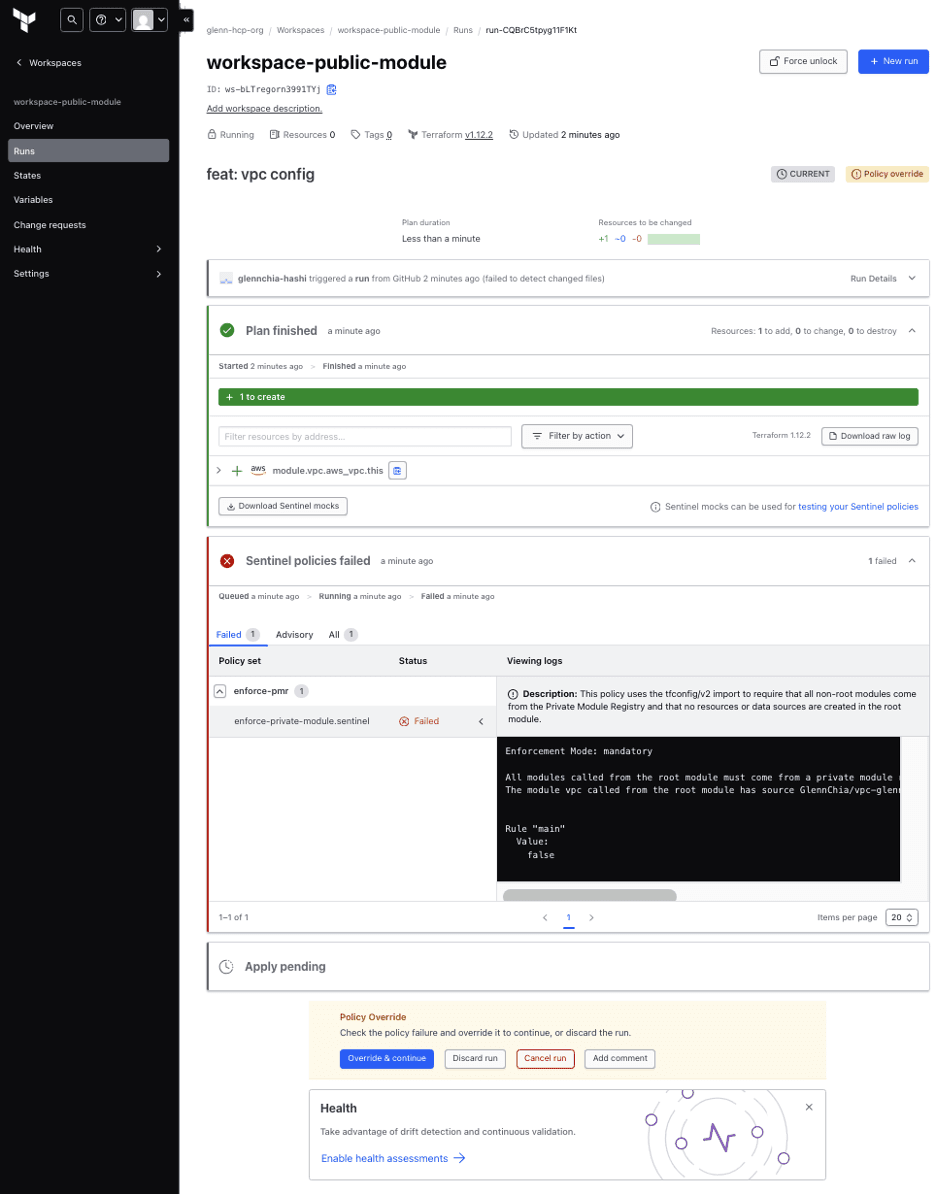Click Cancel run button
This screenshot has height=1194, width=936.
[545, 1059]
